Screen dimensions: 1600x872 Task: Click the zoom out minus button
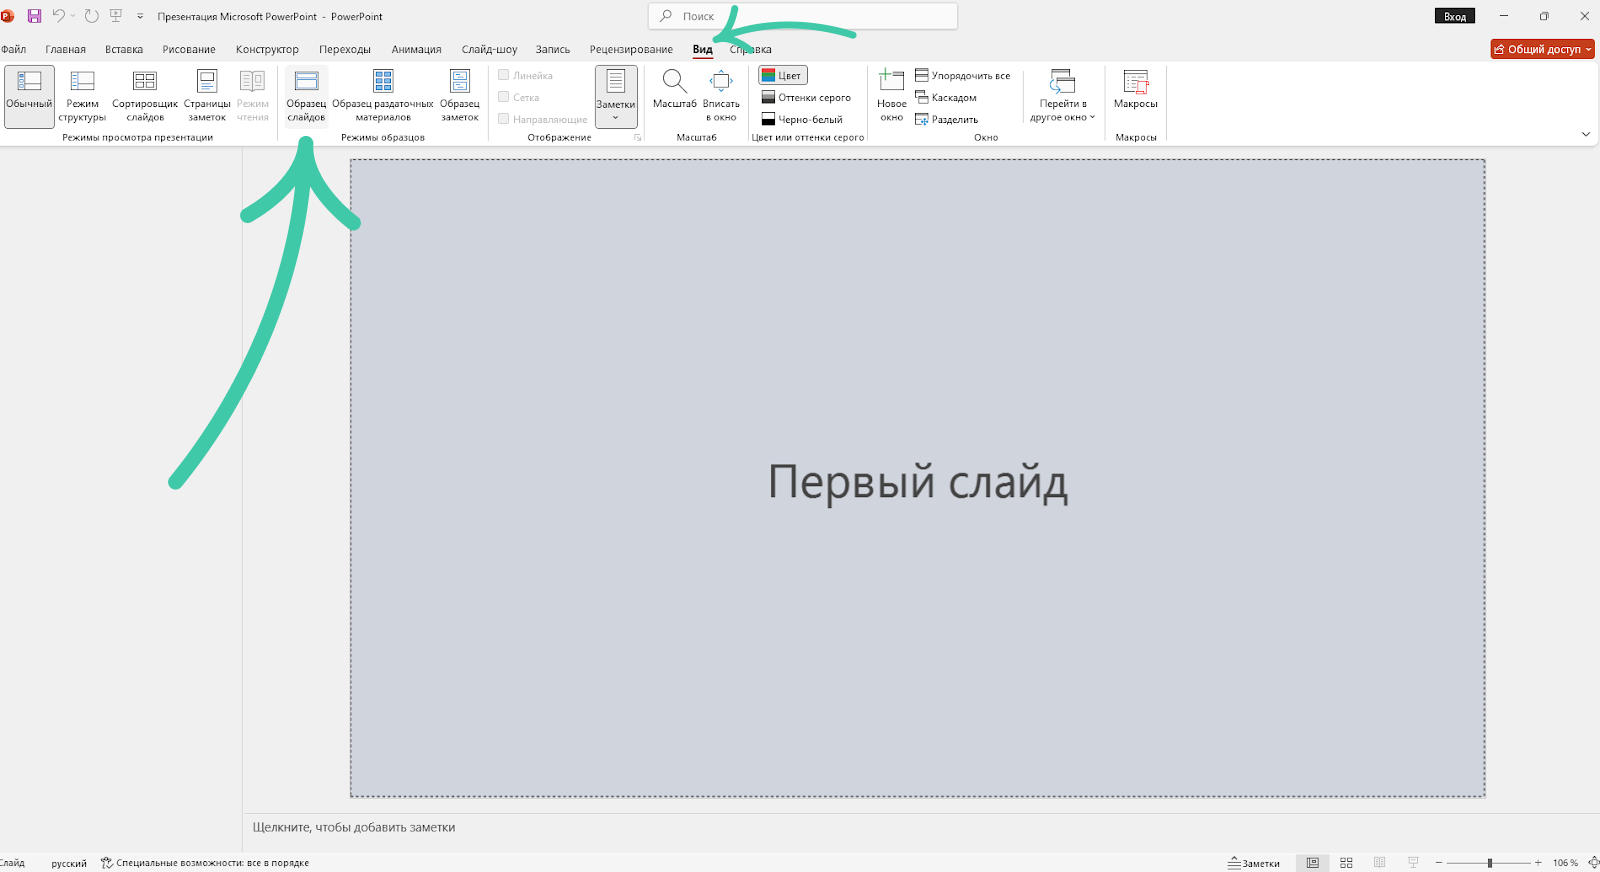tap(1438, 863)
